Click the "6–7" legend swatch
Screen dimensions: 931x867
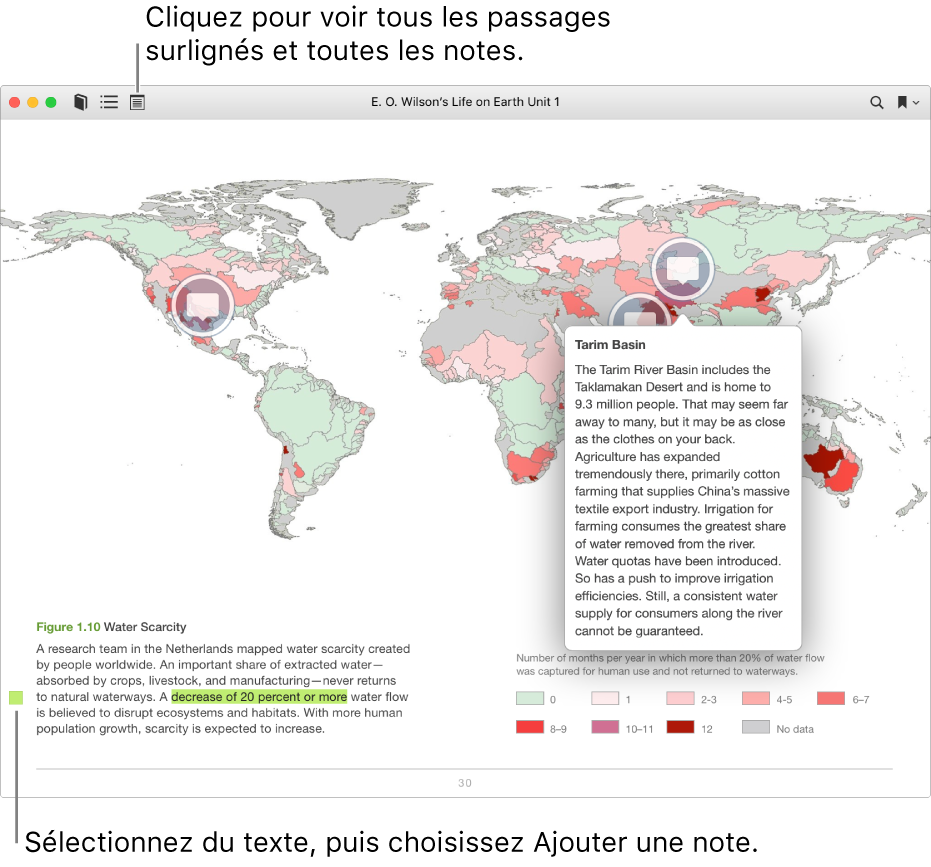coord(831,698)
